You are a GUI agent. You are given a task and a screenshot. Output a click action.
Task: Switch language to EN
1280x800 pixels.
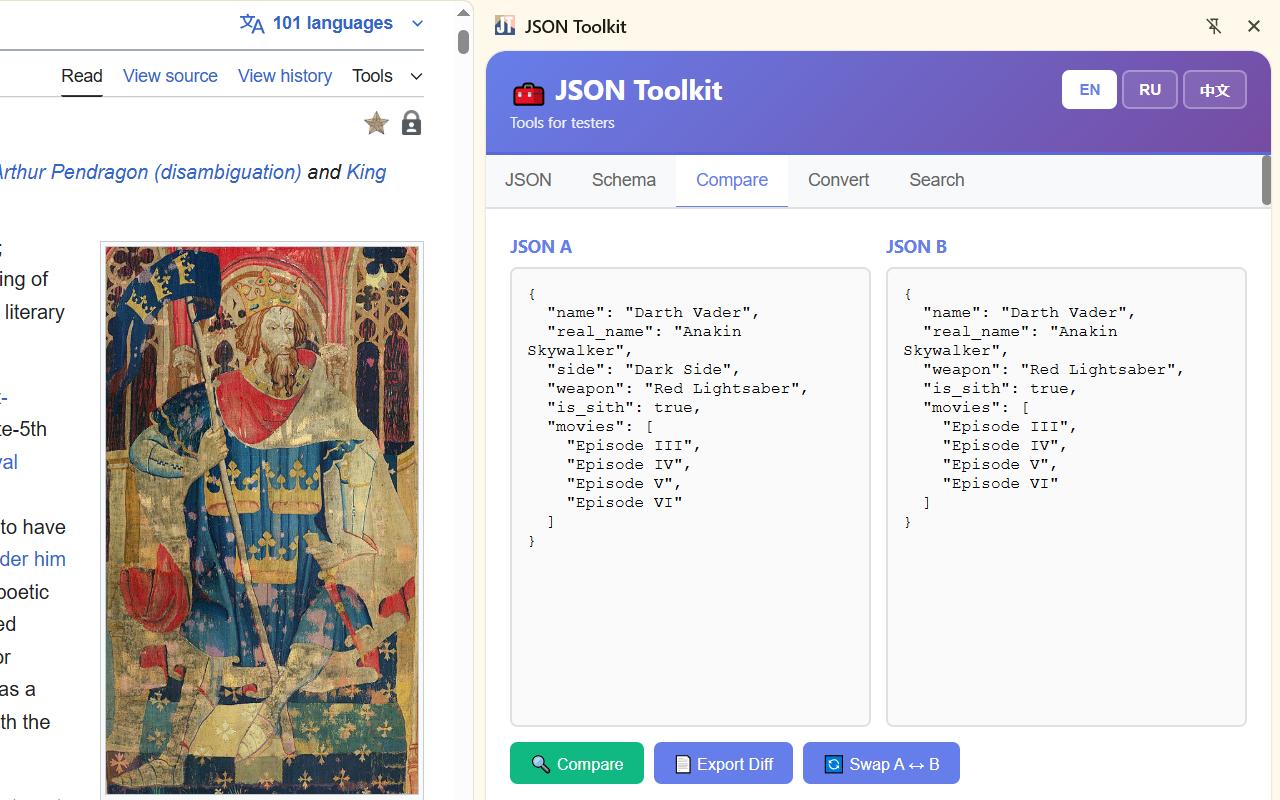coord(1089,90)
